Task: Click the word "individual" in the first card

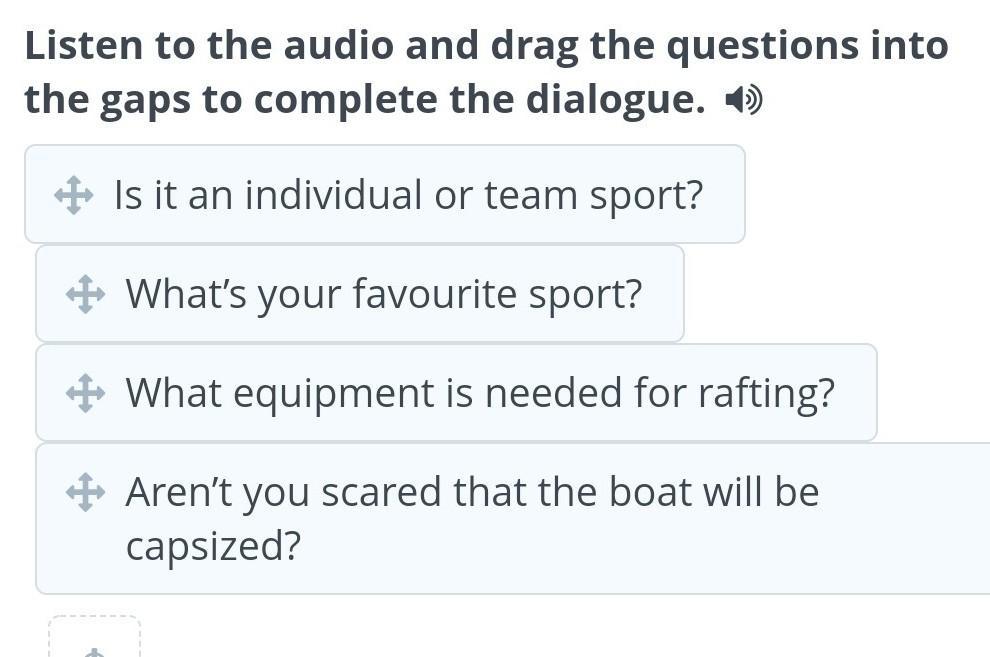Action: pos(334,195)
